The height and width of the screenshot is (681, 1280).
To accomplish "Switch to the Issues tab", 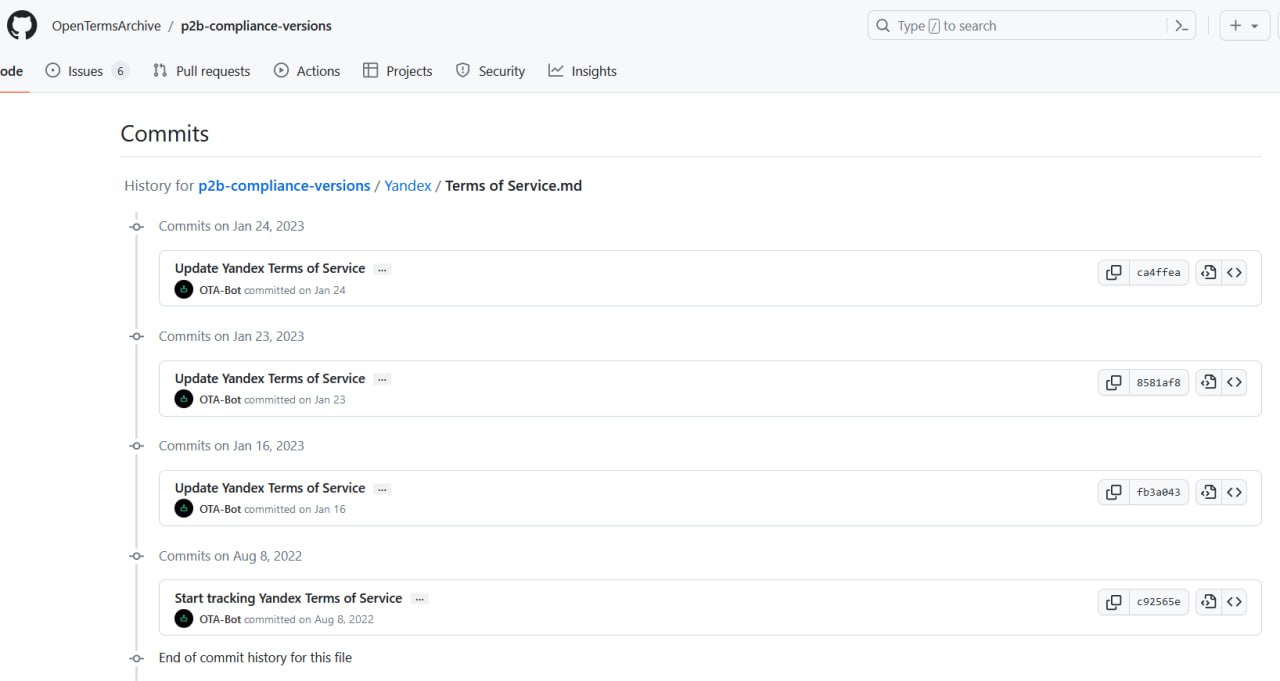I will (x=87, y=71).
